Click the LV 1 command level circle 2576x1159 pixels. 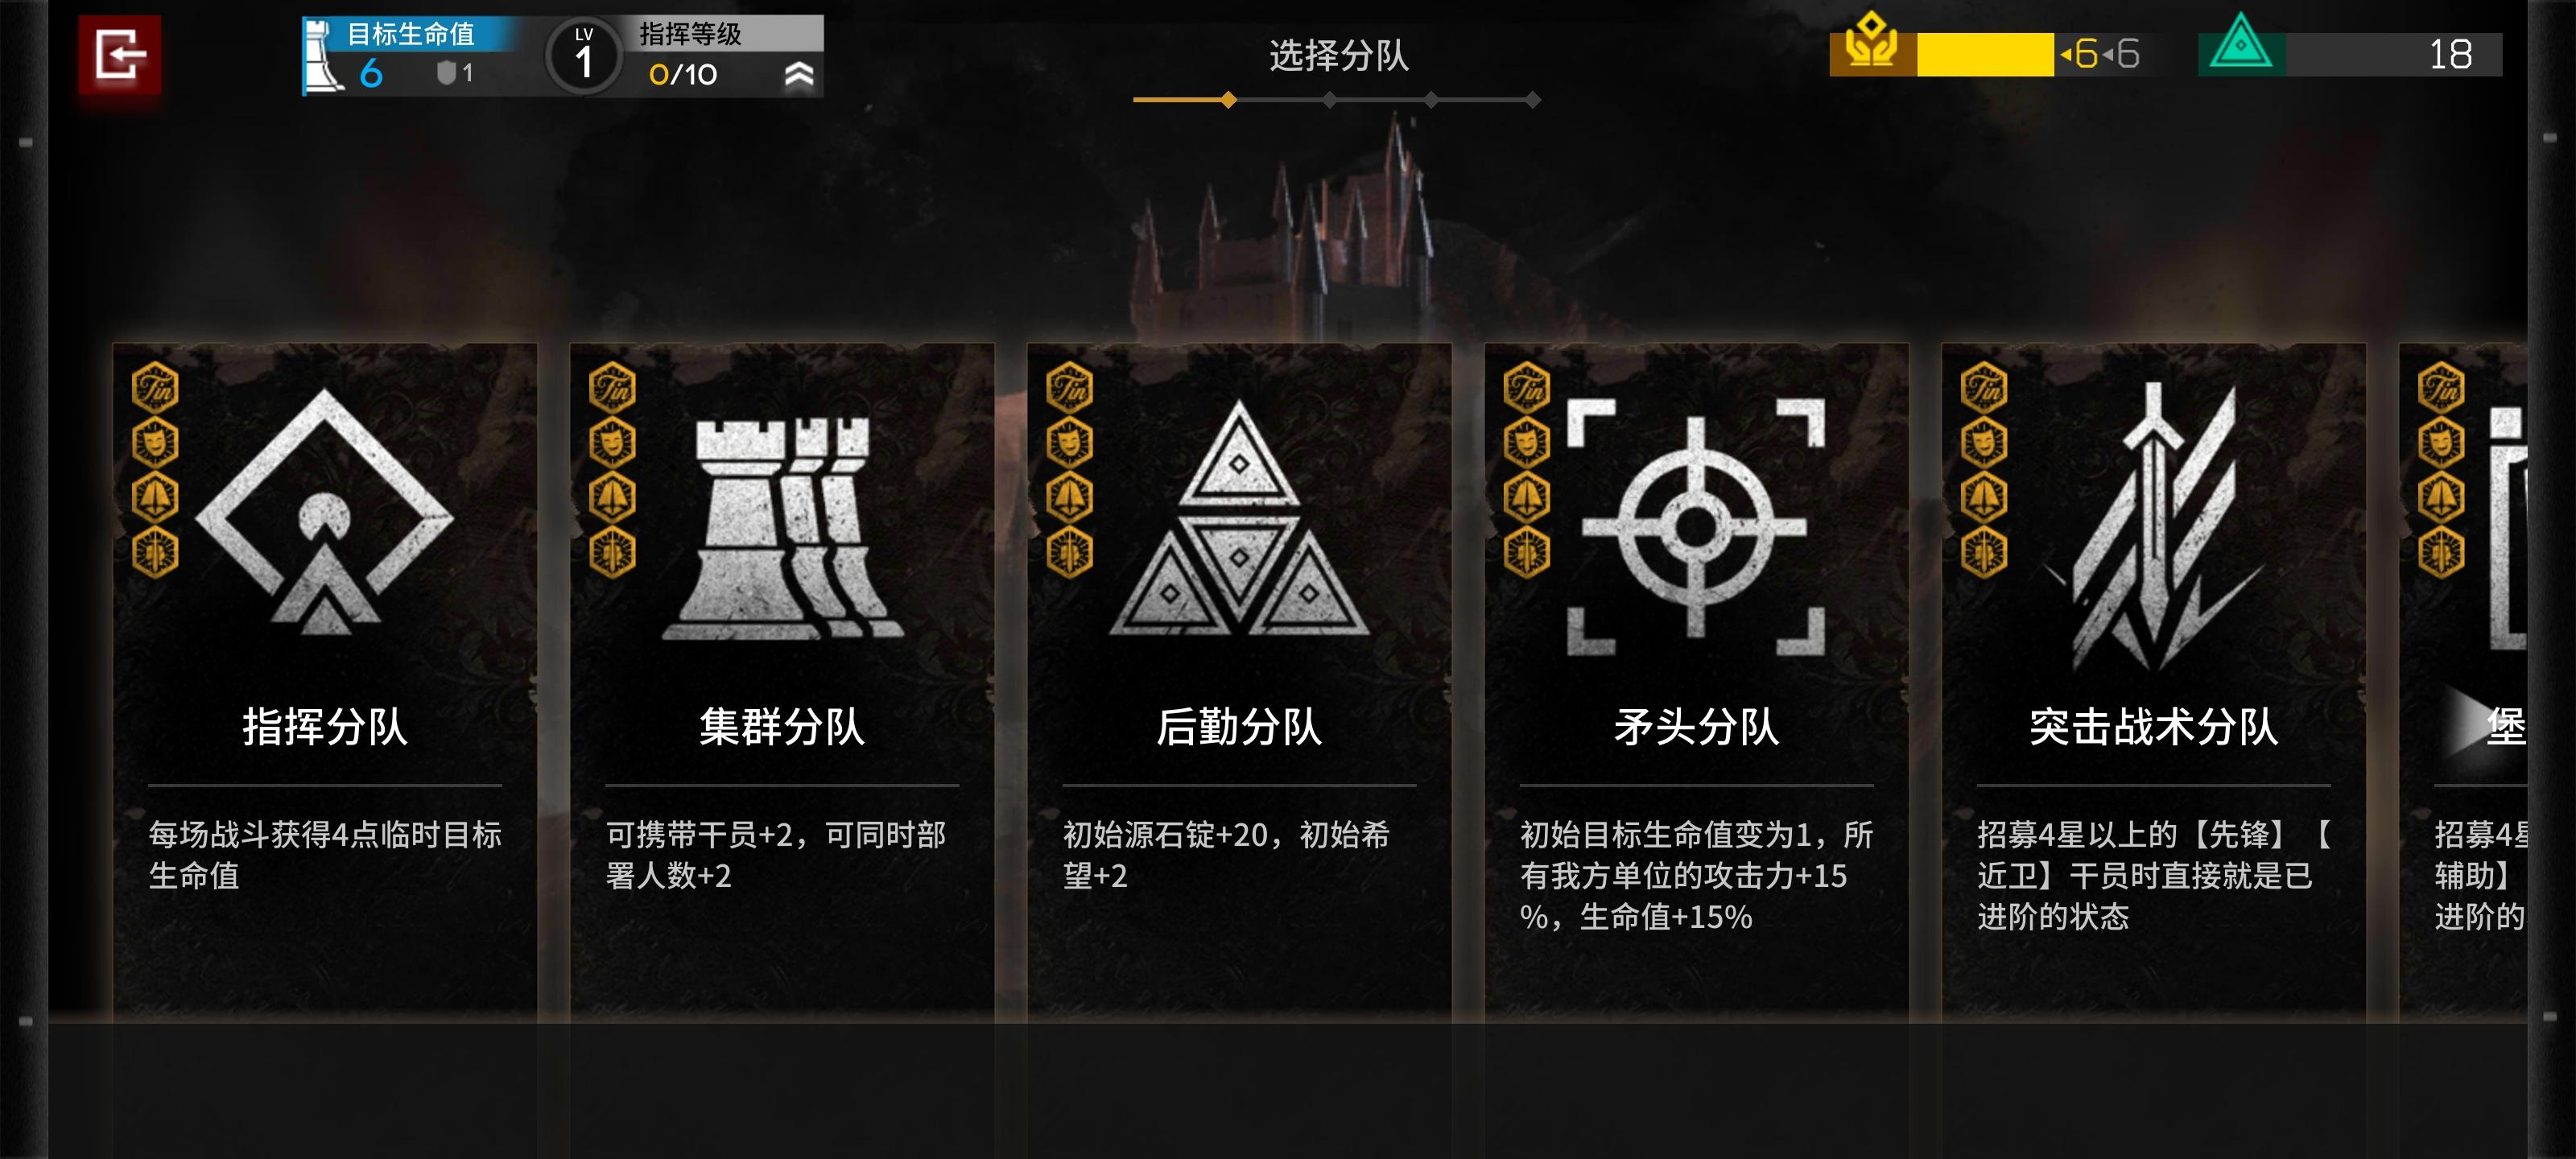pos(584,57)
